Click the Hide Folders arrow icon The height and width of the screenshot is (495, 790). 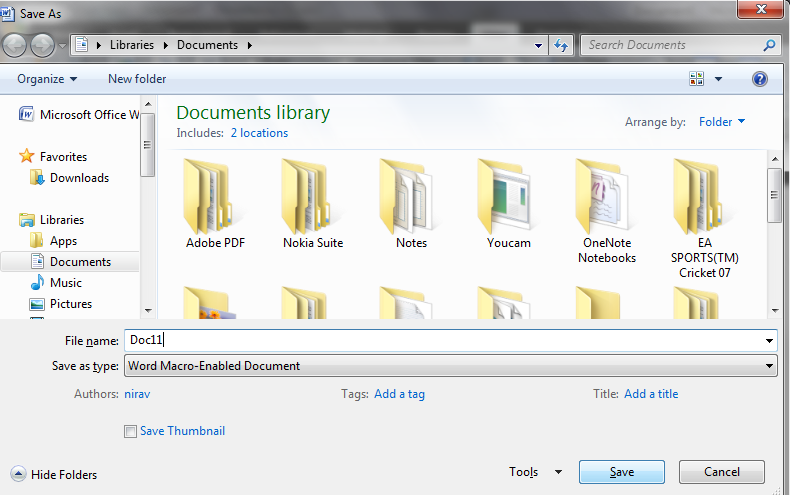(x=18, y=474)
